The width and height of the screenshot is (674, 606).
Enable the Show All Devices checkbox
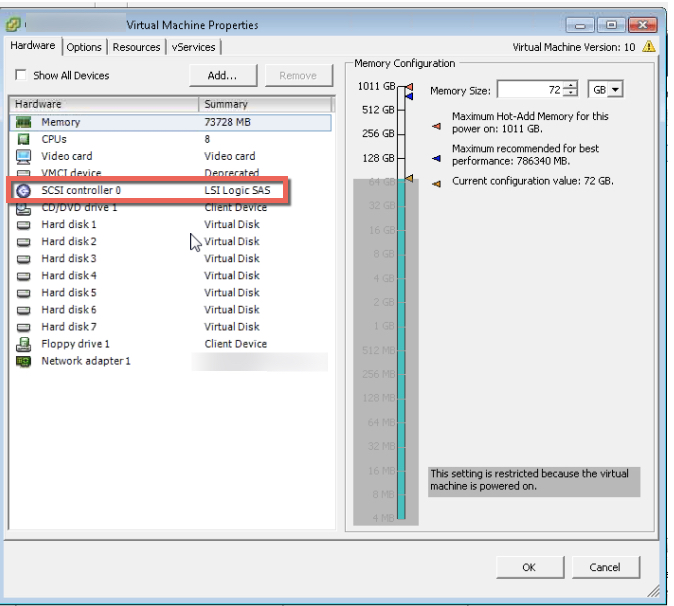[x=20, y=76]
